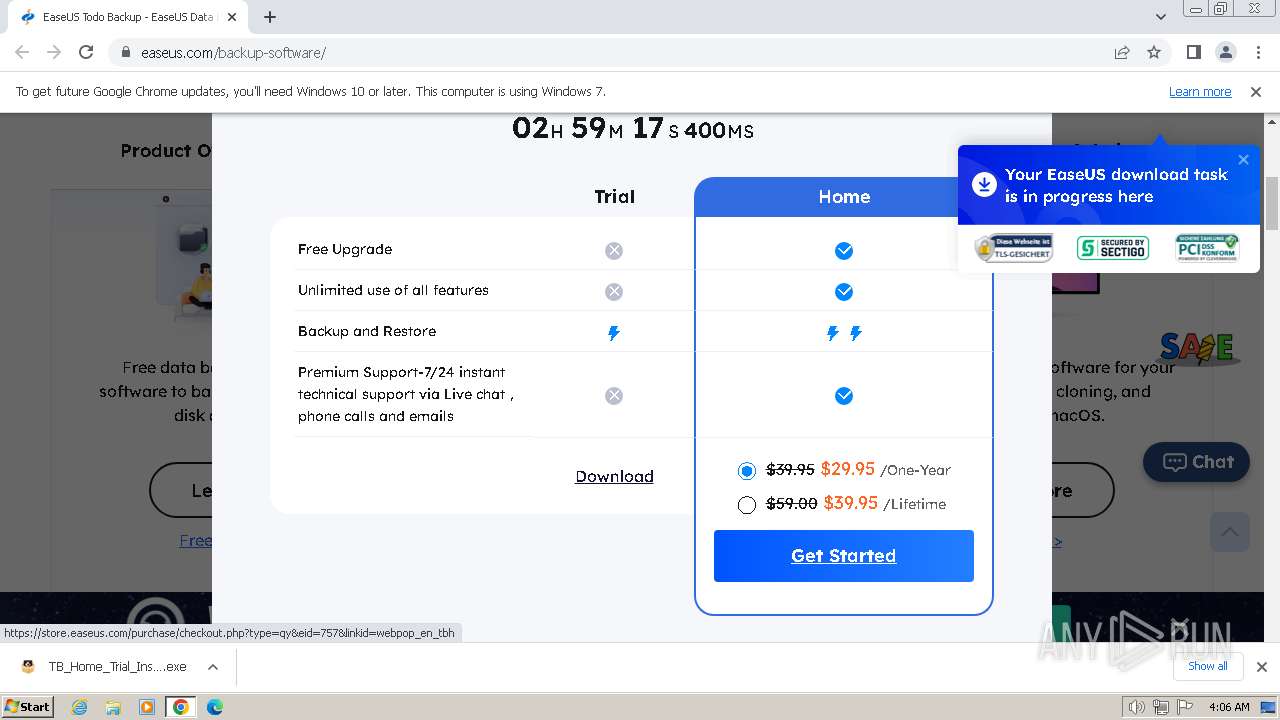Click the Backup and Restore feature text

pos(367,331)
